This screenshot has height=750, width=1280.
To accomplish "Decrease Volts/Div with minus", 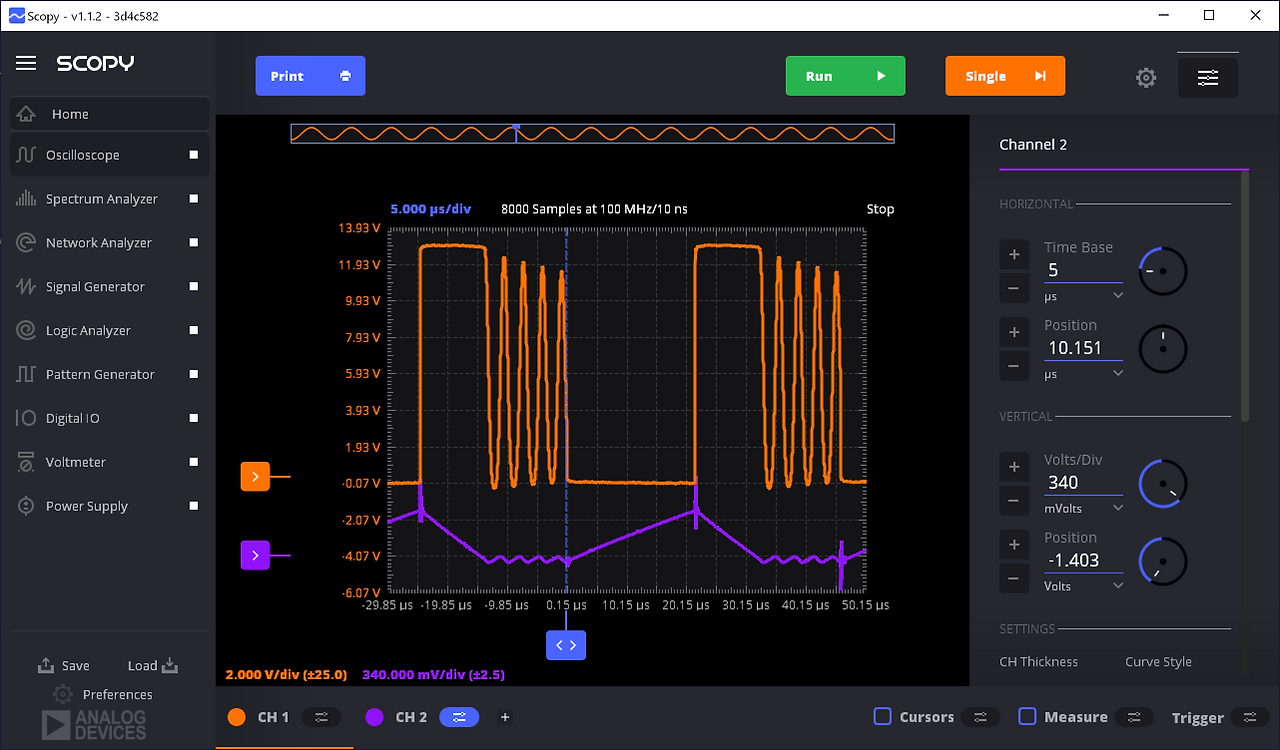I will pyautogui.click(x=1014, y=501).
